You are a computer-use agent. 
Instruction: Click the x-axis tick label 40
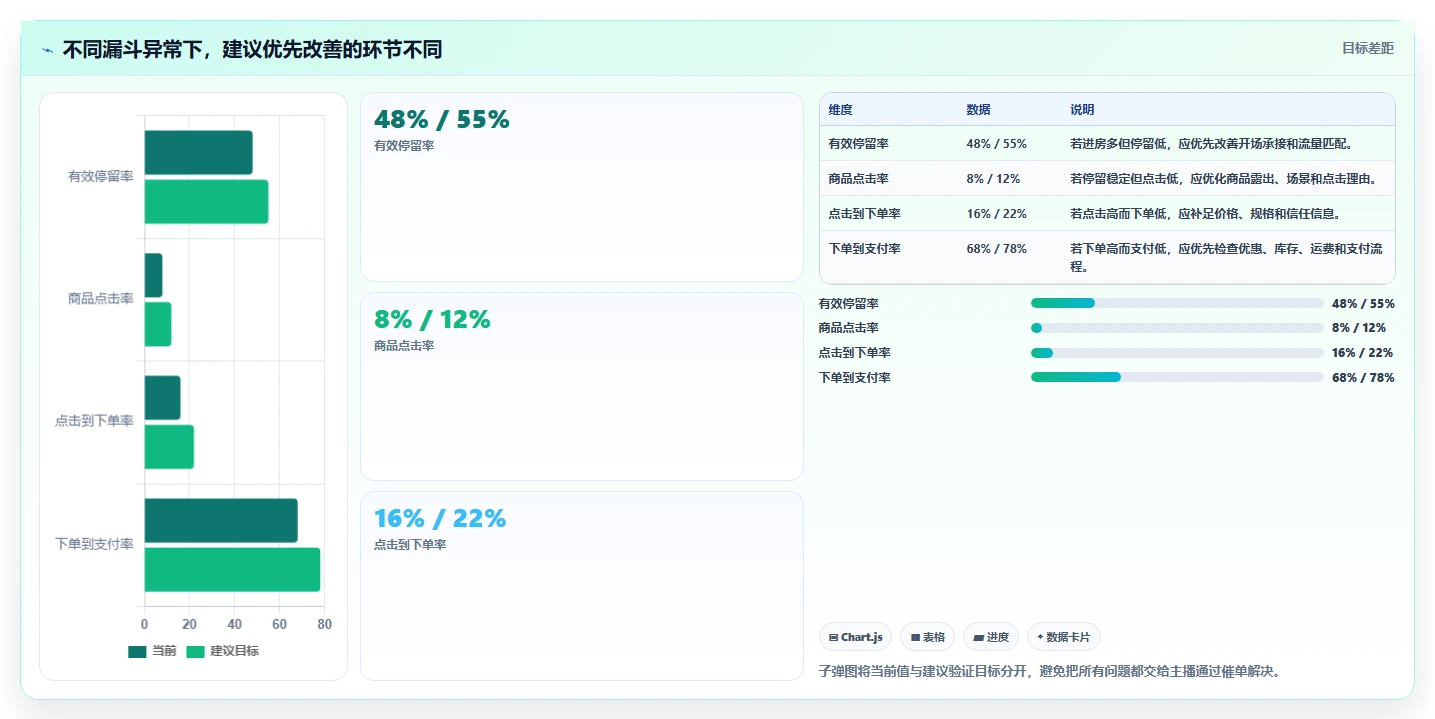click(234, 625)
